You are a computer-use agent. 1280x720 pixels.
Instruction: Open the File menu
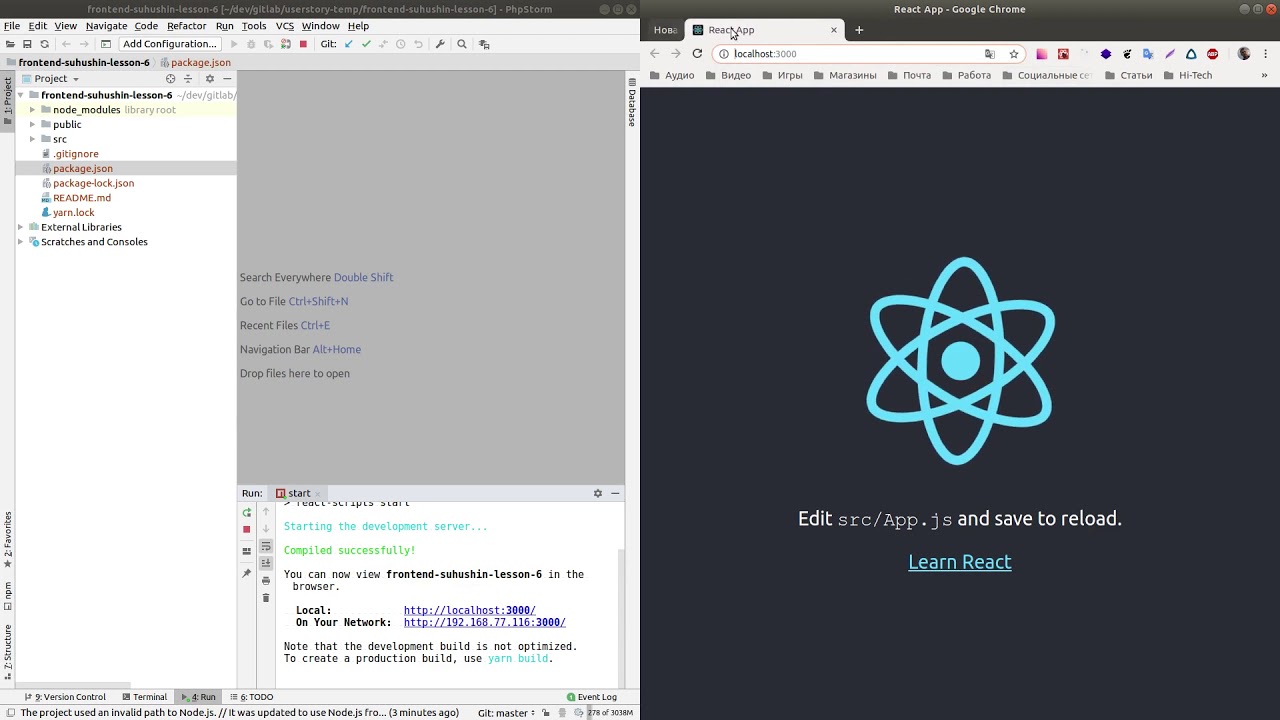click(12, 26)
